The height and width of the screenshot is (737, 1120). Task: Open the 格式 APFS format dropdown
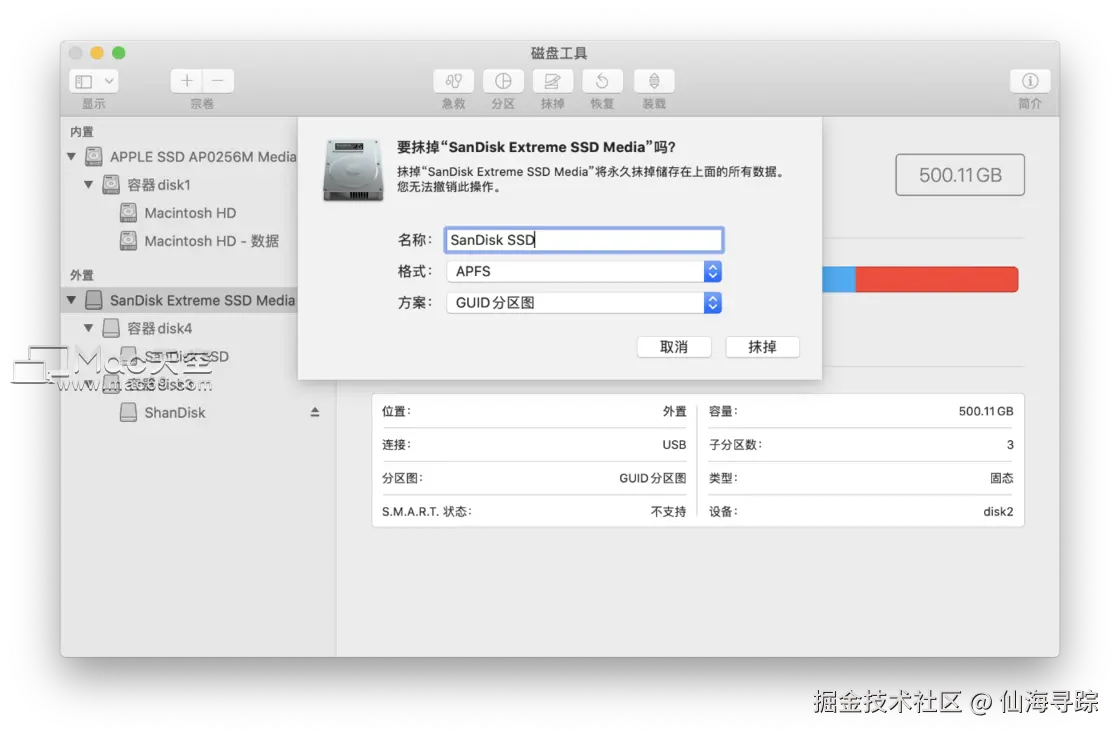pyautogui.click(x=584, y=271)
